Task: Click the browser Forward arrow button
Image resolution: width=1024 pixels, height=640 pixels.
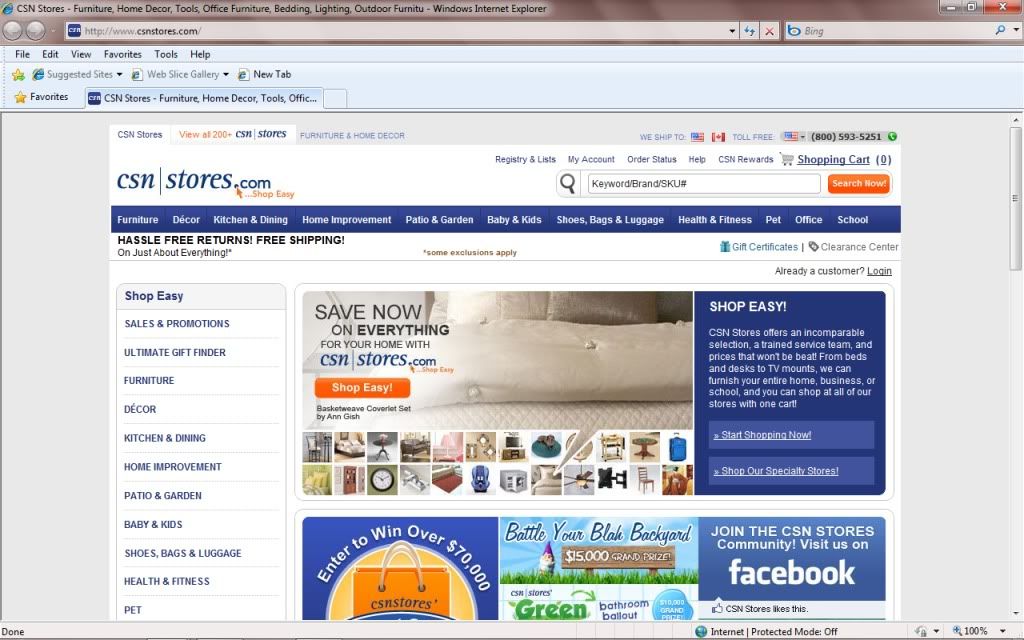Action: [x=35, y=30]
